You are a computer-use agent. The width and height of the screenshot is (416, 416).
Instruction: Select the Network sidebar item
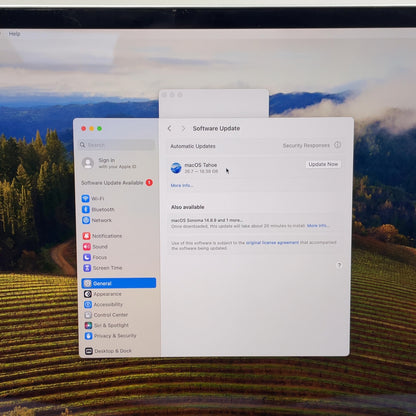coord(97,220)
